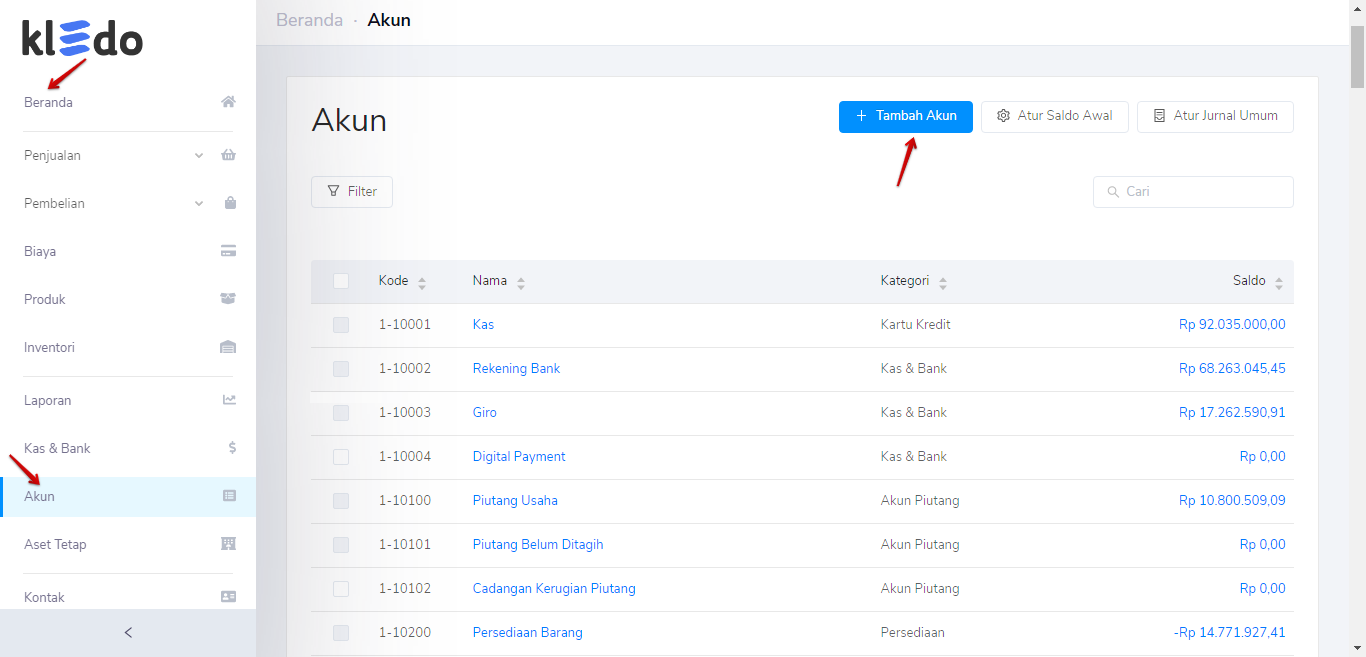The height and width of the screenshot is (657, 1366).
Task: Check the checkbox for the Giro row
Action: [x=341, y=412]
